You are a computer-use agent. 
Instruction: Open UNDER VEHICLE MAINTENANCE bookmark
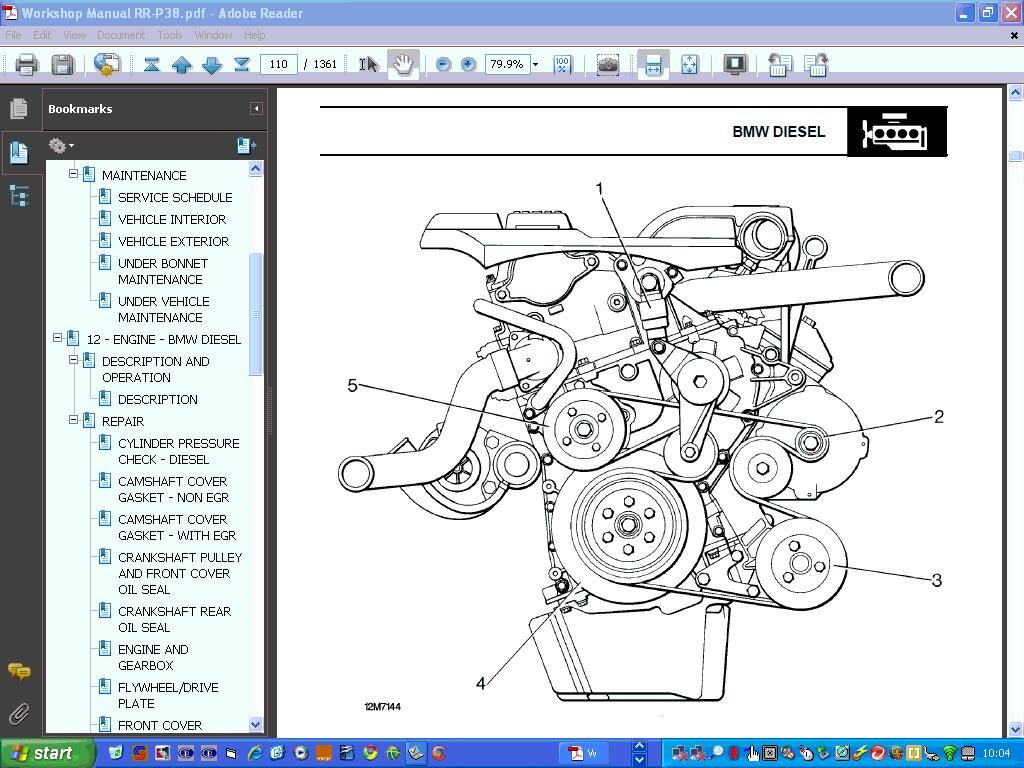coord(163,310)
